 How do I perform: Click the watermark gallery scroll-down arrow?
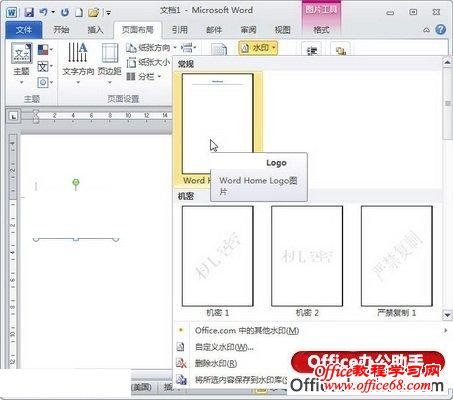click(x=447, y=314)
